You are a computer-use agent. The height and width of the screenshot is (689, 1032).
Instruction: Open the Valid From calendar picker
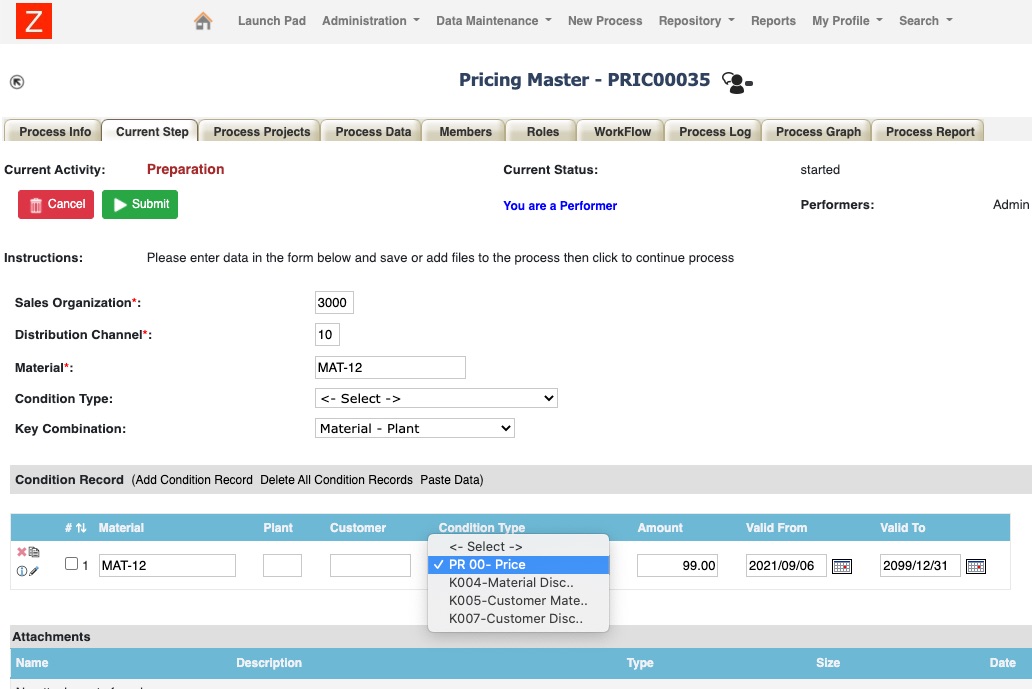(842, 565)
